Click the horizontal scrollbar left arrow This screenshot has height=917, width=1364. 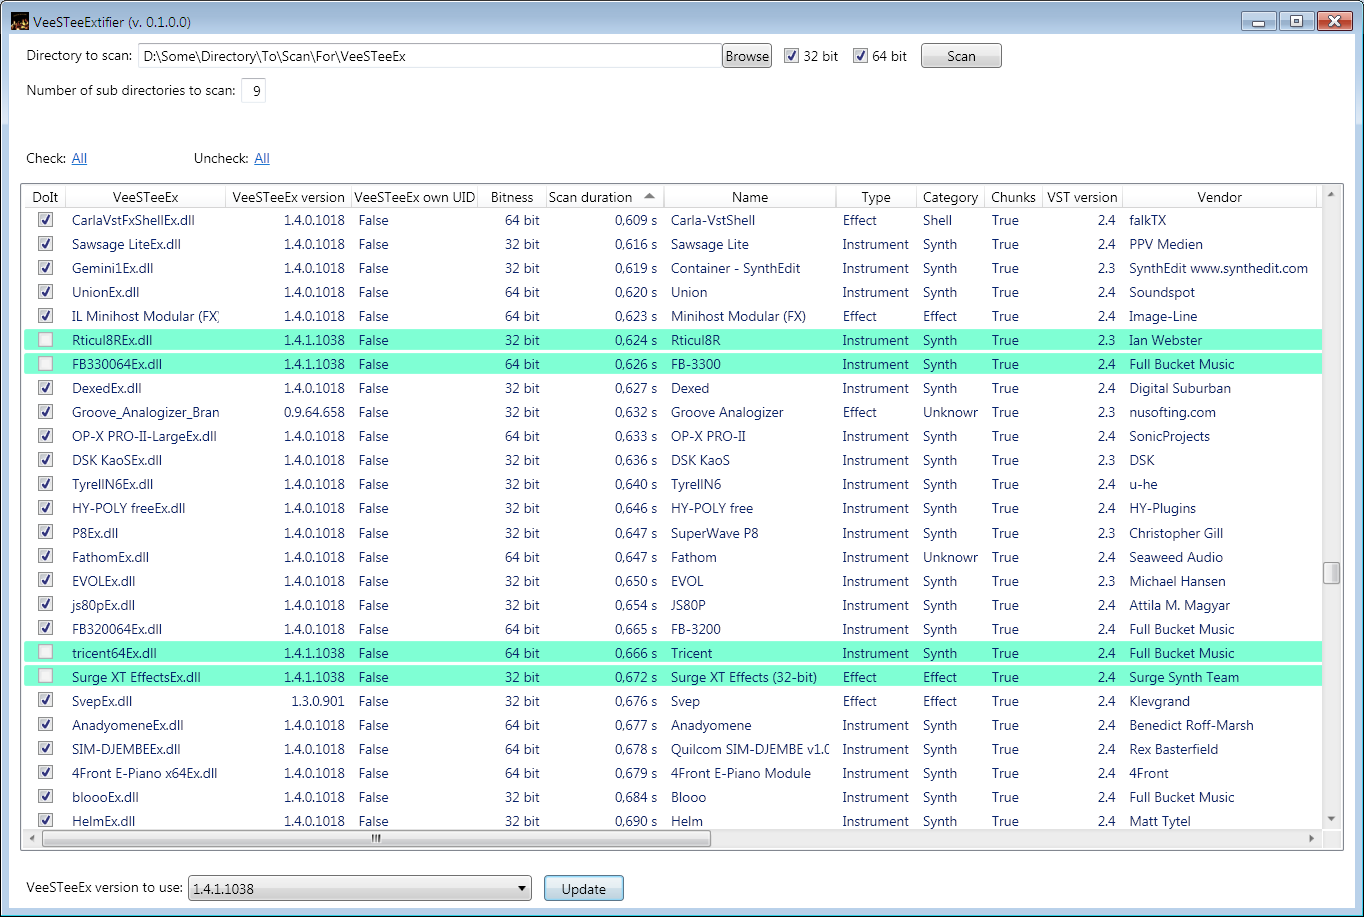(31, 839)
